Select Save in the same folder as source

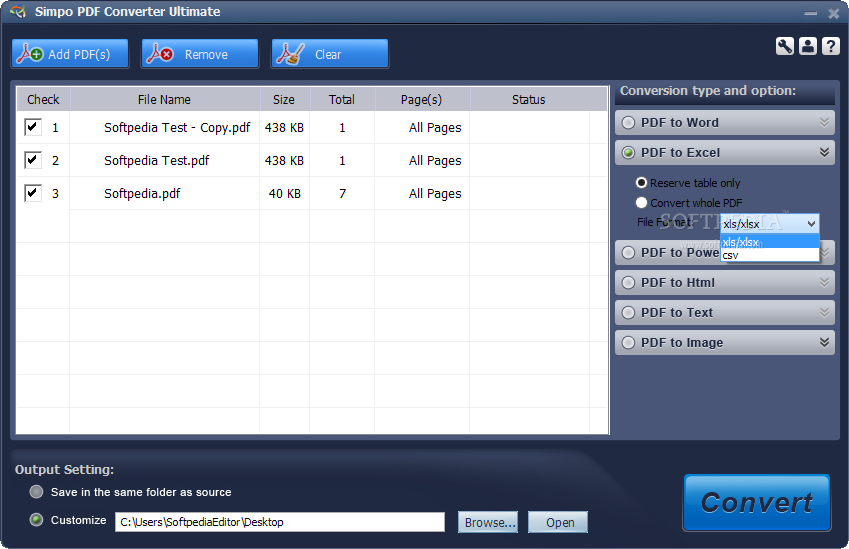(36, 492)
